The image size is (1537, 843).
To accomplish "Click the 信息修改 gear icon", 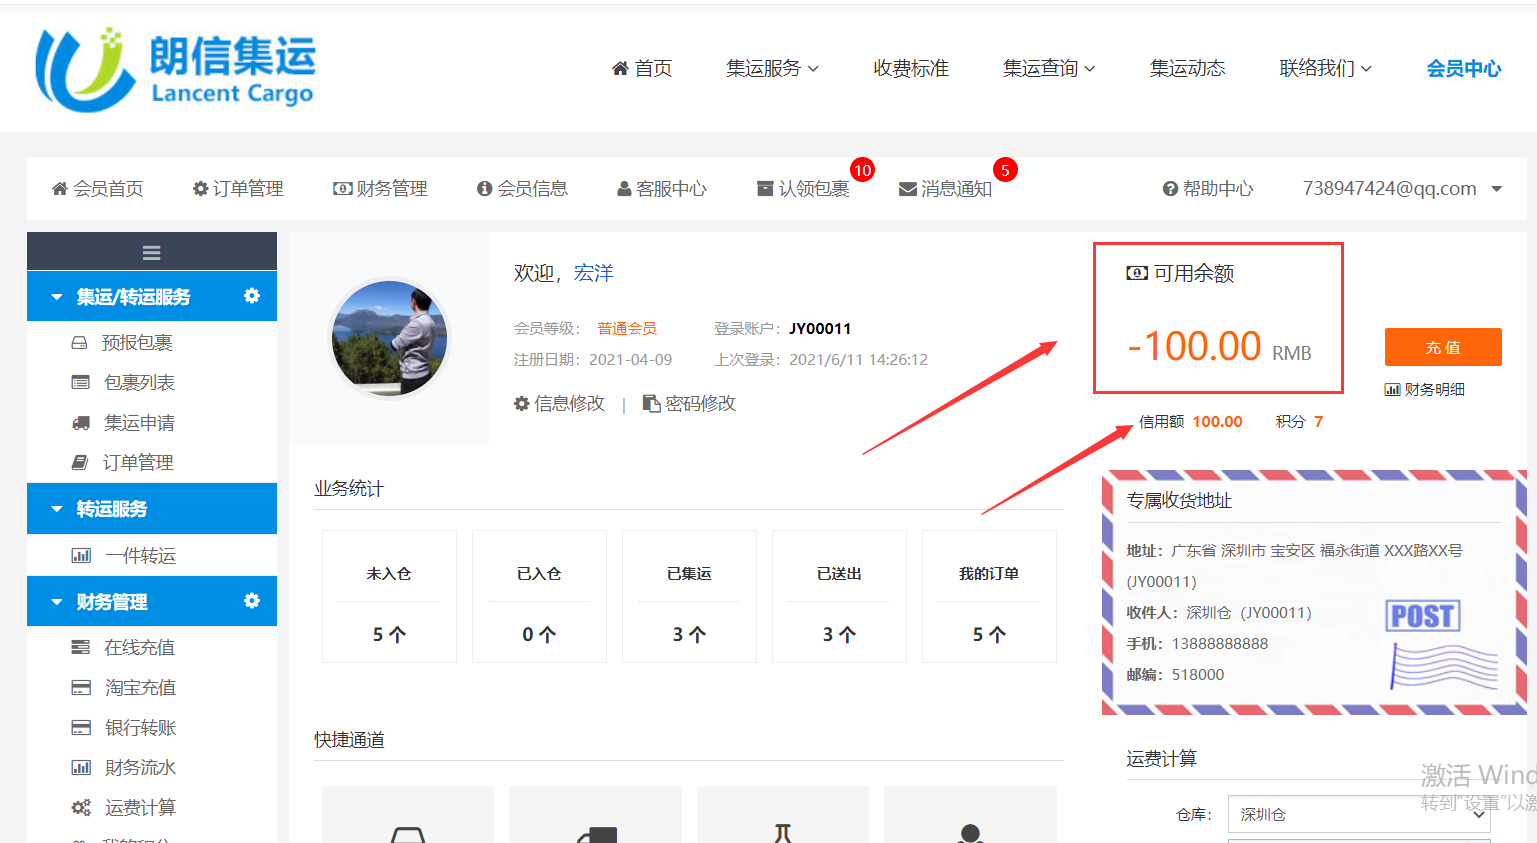I will 522,404.
